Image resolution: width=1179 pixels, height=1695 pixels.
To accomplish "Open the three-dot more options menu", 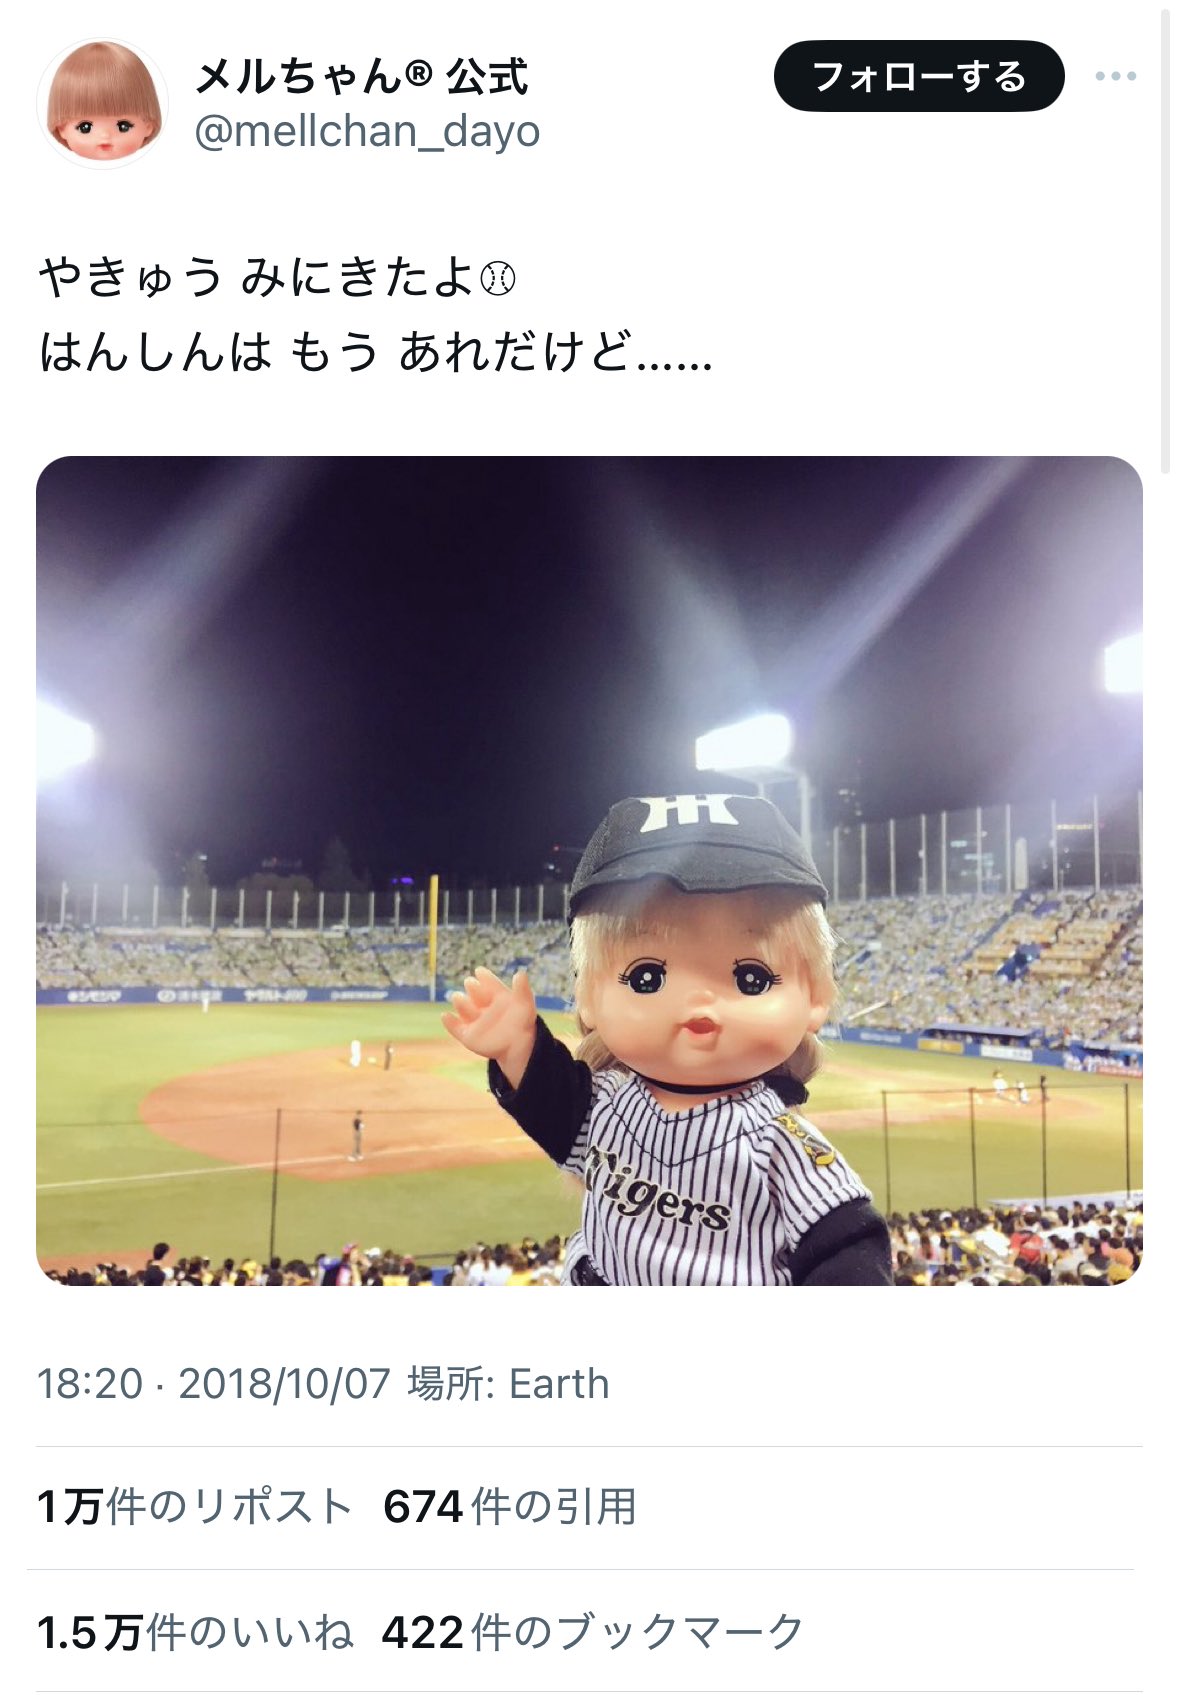I will 1115,76.
